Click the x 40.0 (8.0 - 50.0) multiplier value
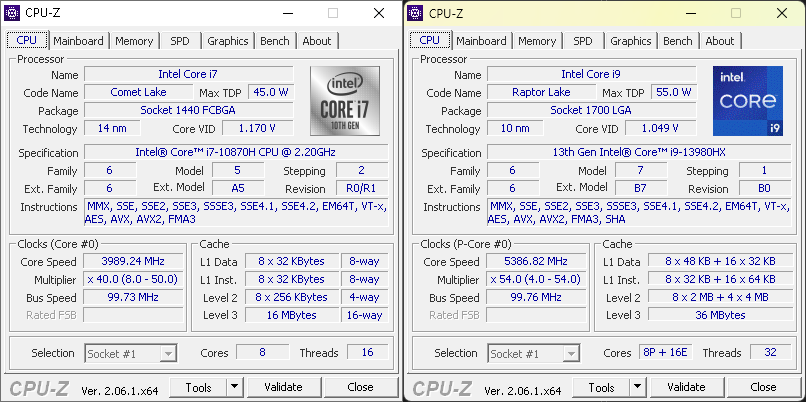Image resolution: width=806 pixels, height=402 pixels. tap(133, 280)
